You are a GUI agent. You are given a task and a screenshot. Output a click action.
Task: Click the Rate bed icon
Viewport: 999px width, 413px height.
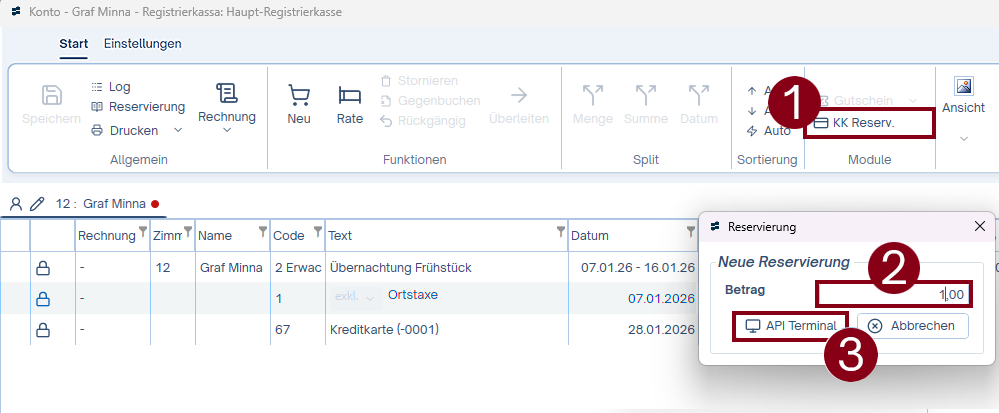[349, 95]
